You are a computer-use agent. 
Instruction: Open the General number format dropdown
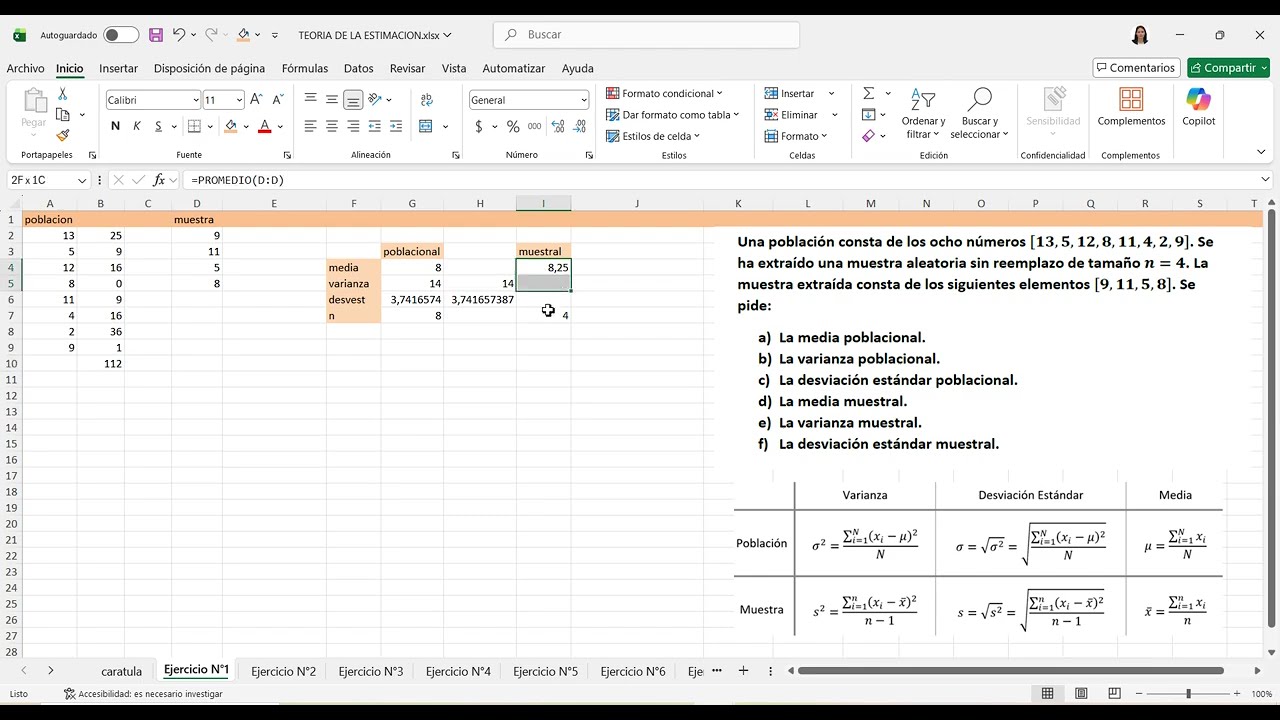pyautogui.click(x=583, y=100)
